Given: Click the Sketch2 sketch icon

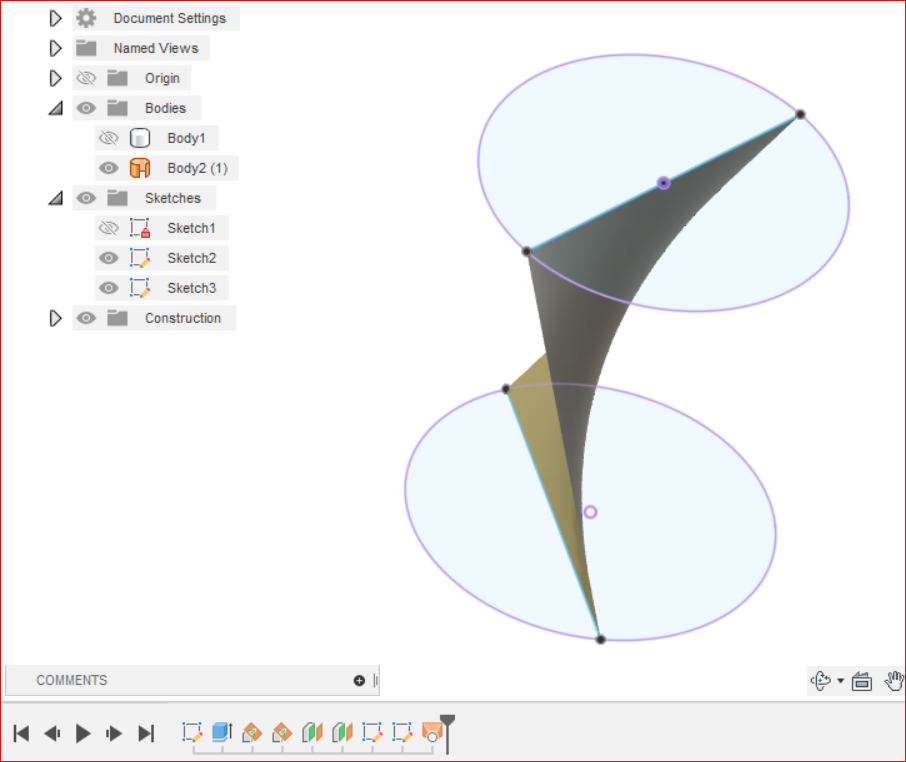Looking at the screenshot, I should point(140,258).
